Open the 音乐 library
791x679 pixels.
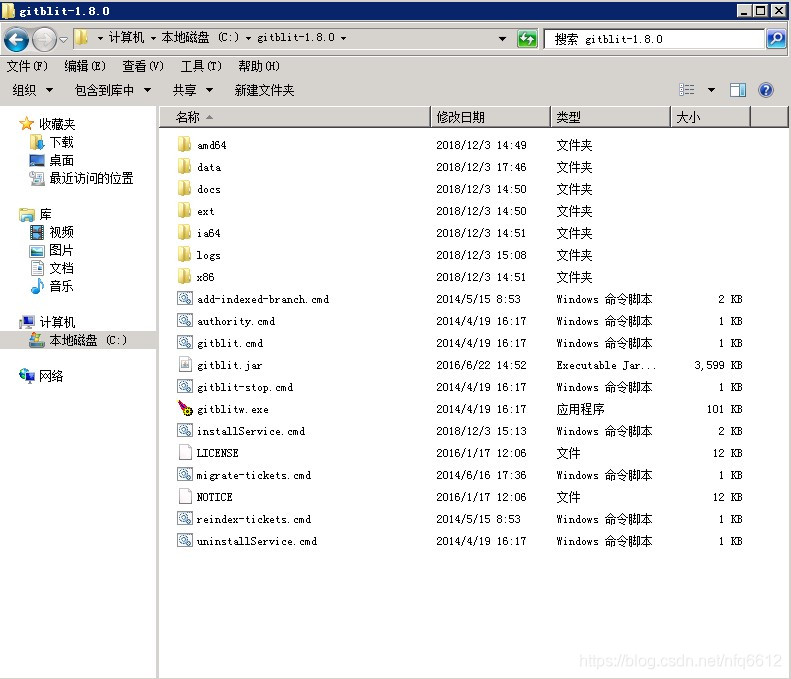coord(61,286)
